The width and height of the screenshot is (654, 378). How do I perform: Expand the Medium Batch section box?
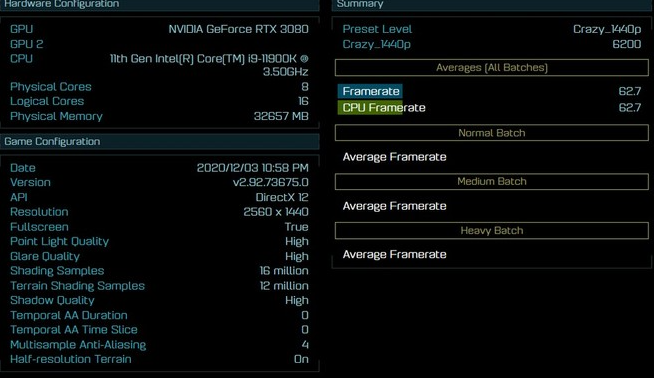[x=492, y=181]
